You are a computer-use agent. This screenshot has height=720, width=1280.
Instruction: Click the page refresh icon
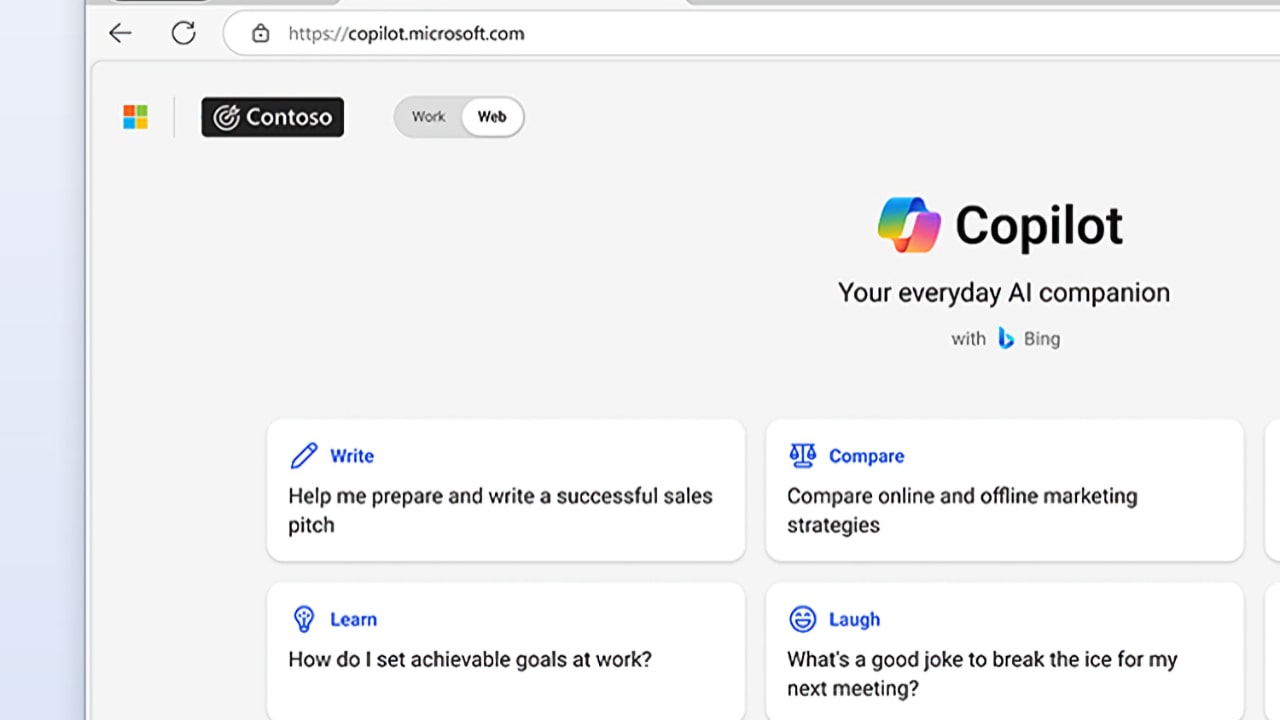pyautogui.click(x=184, y=32)
